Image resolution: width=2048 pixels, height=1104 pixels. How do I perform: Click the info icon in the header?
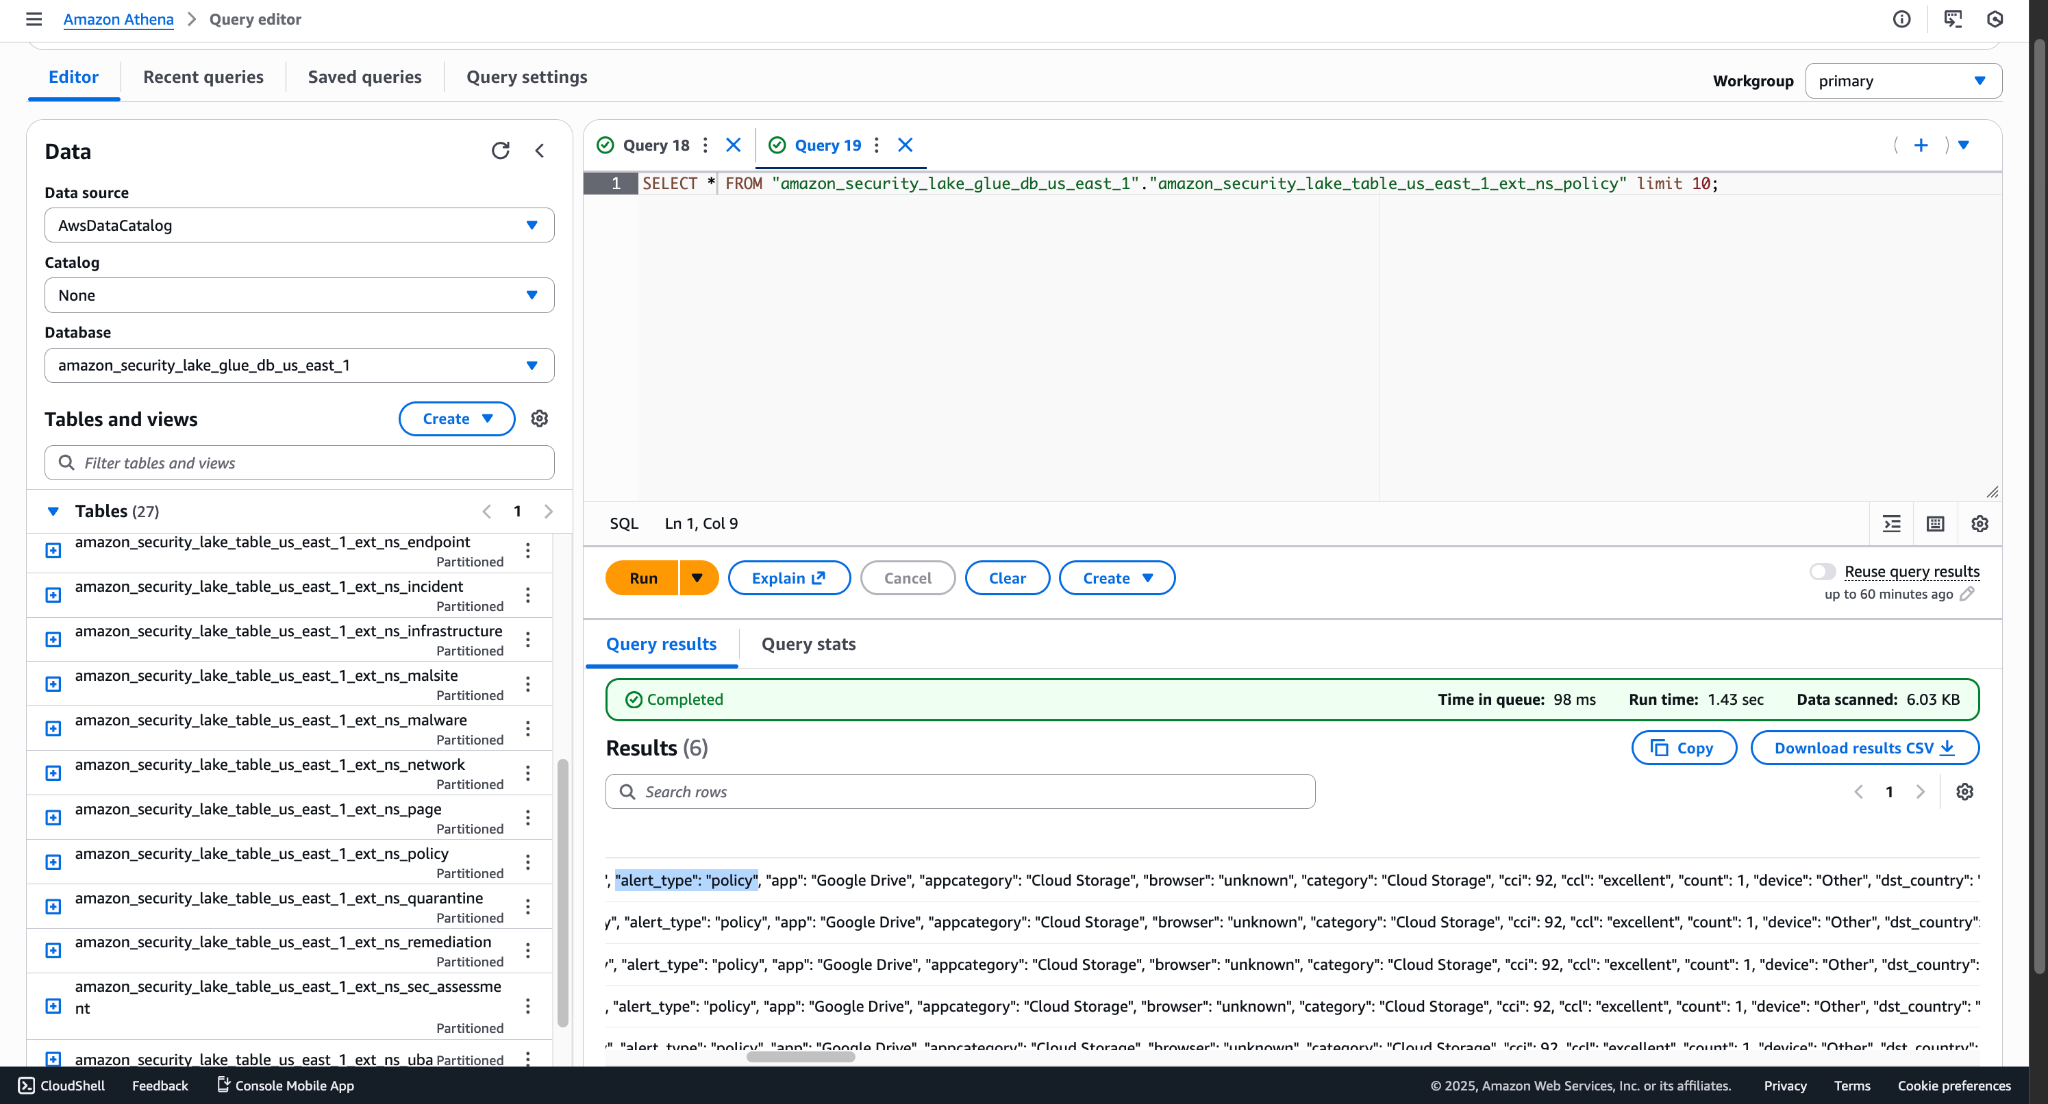[x=1902, y=19]
